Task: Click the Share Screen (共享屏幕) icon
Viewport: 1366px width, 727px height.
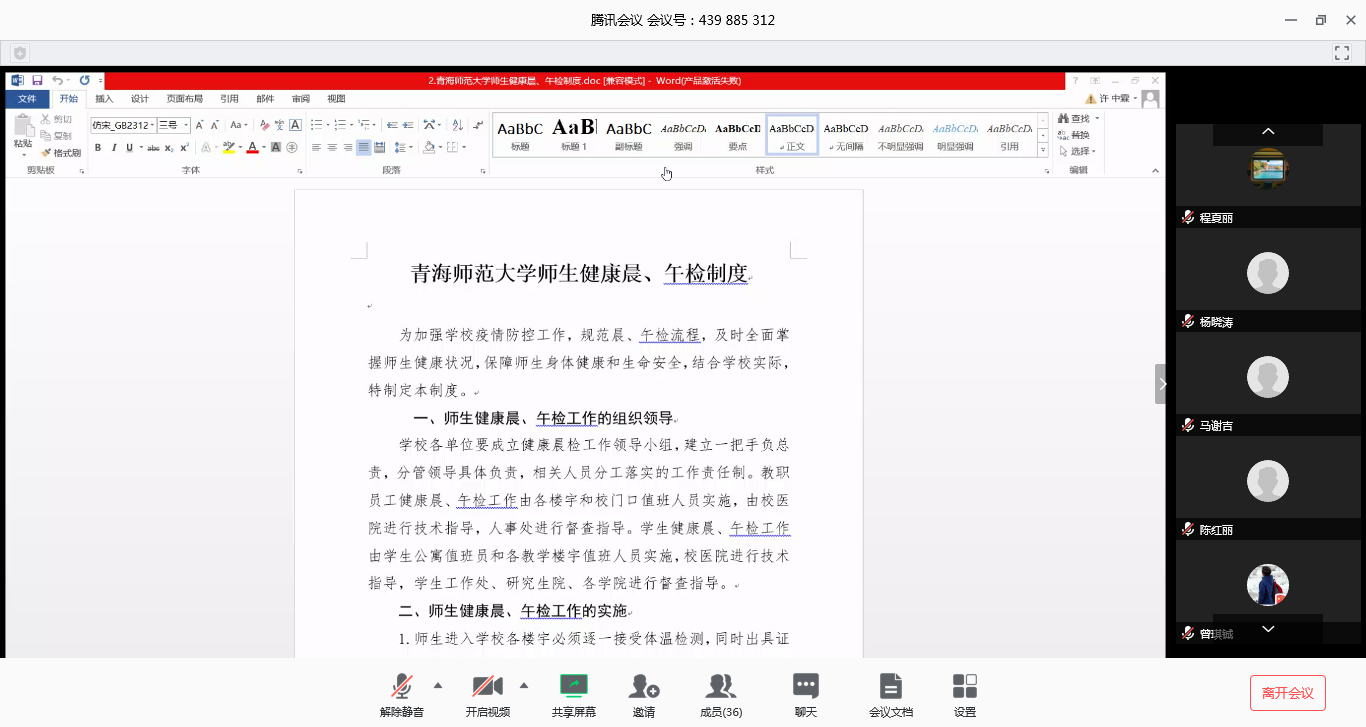Action: 573,686
